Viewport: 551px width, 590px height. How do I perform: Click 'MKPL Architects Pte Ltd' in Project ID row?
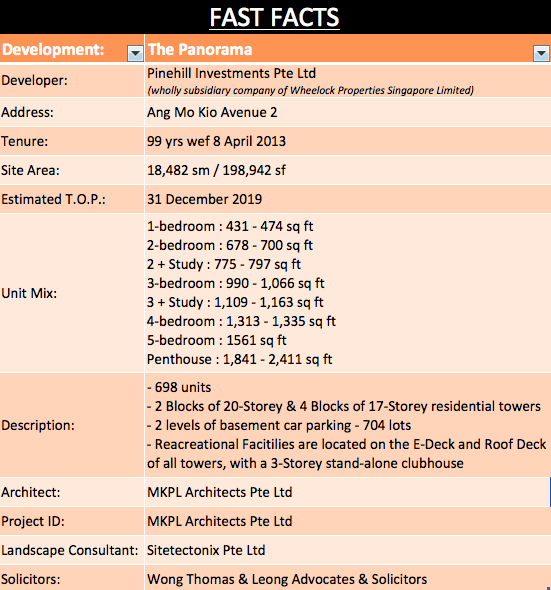click(x=220, y=521)
